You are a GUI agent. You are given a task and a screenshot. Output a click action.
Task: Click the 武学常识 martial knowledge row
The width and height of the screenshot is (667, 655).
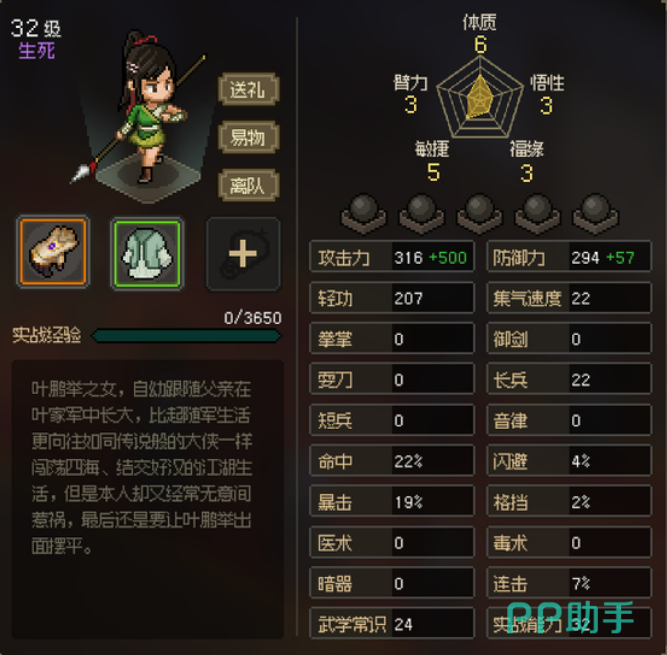tap(392, 624)
